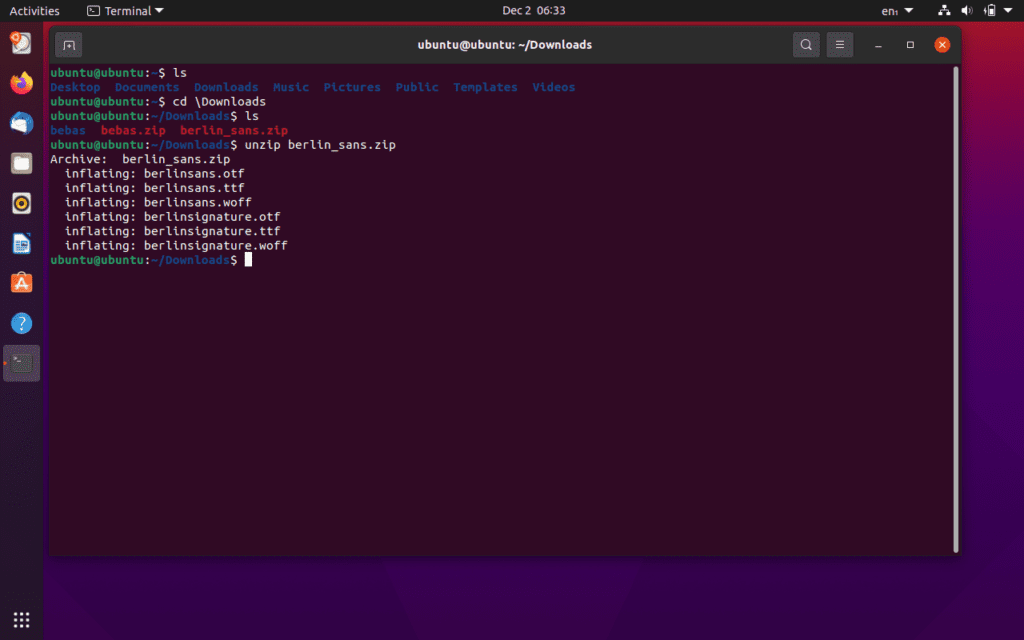Click the berlinsignature.otf line
Viewport: 1024px width, 640px height.
point(172,216)
